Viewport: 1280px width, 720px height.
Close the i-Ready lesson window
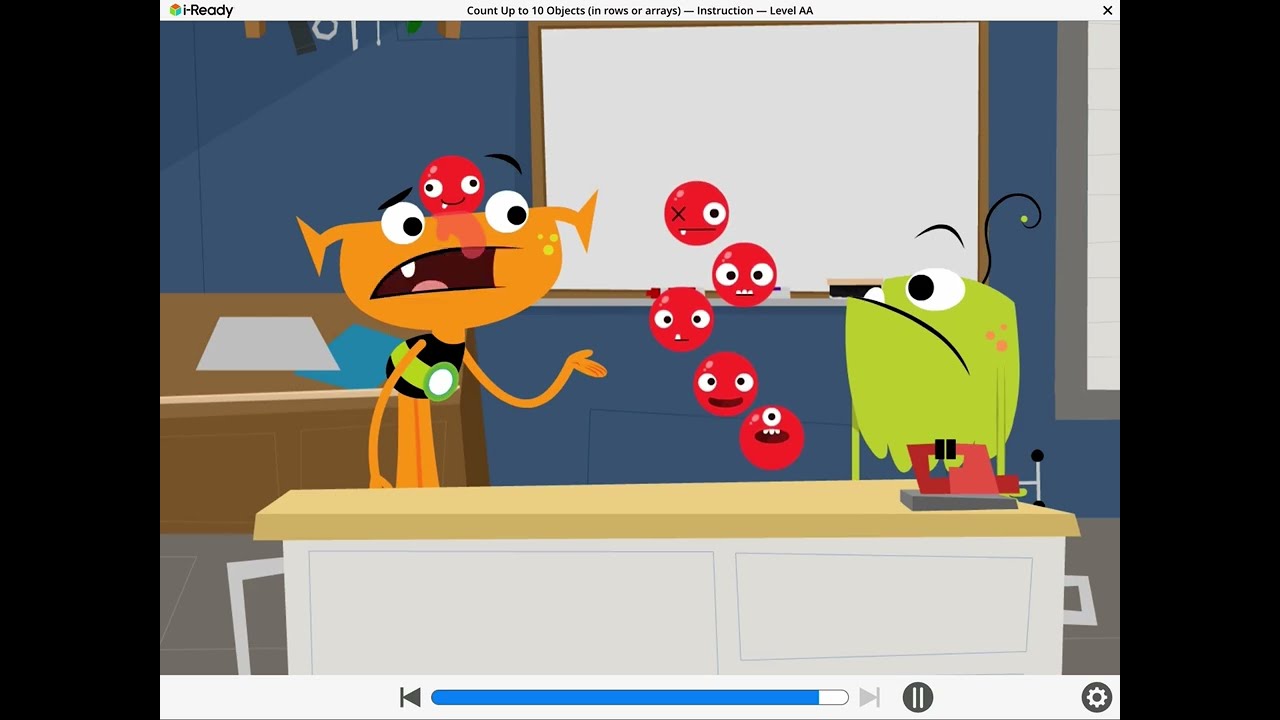[1107, 10]
